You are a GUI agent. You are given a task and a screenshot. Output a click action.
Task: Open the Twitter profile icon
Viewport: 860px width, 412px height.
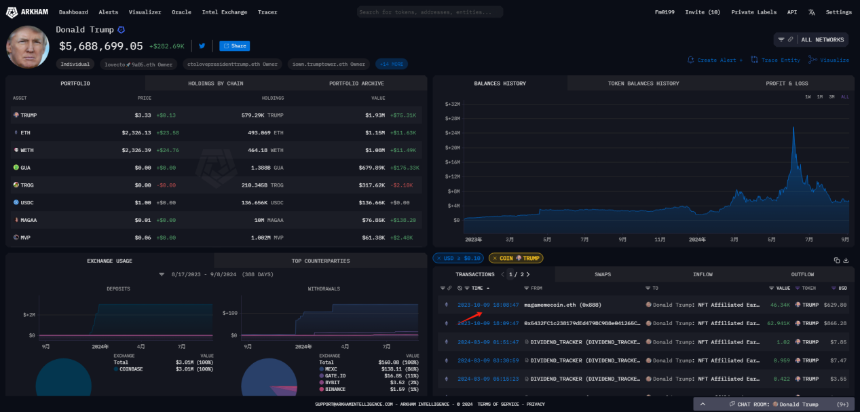202,46
